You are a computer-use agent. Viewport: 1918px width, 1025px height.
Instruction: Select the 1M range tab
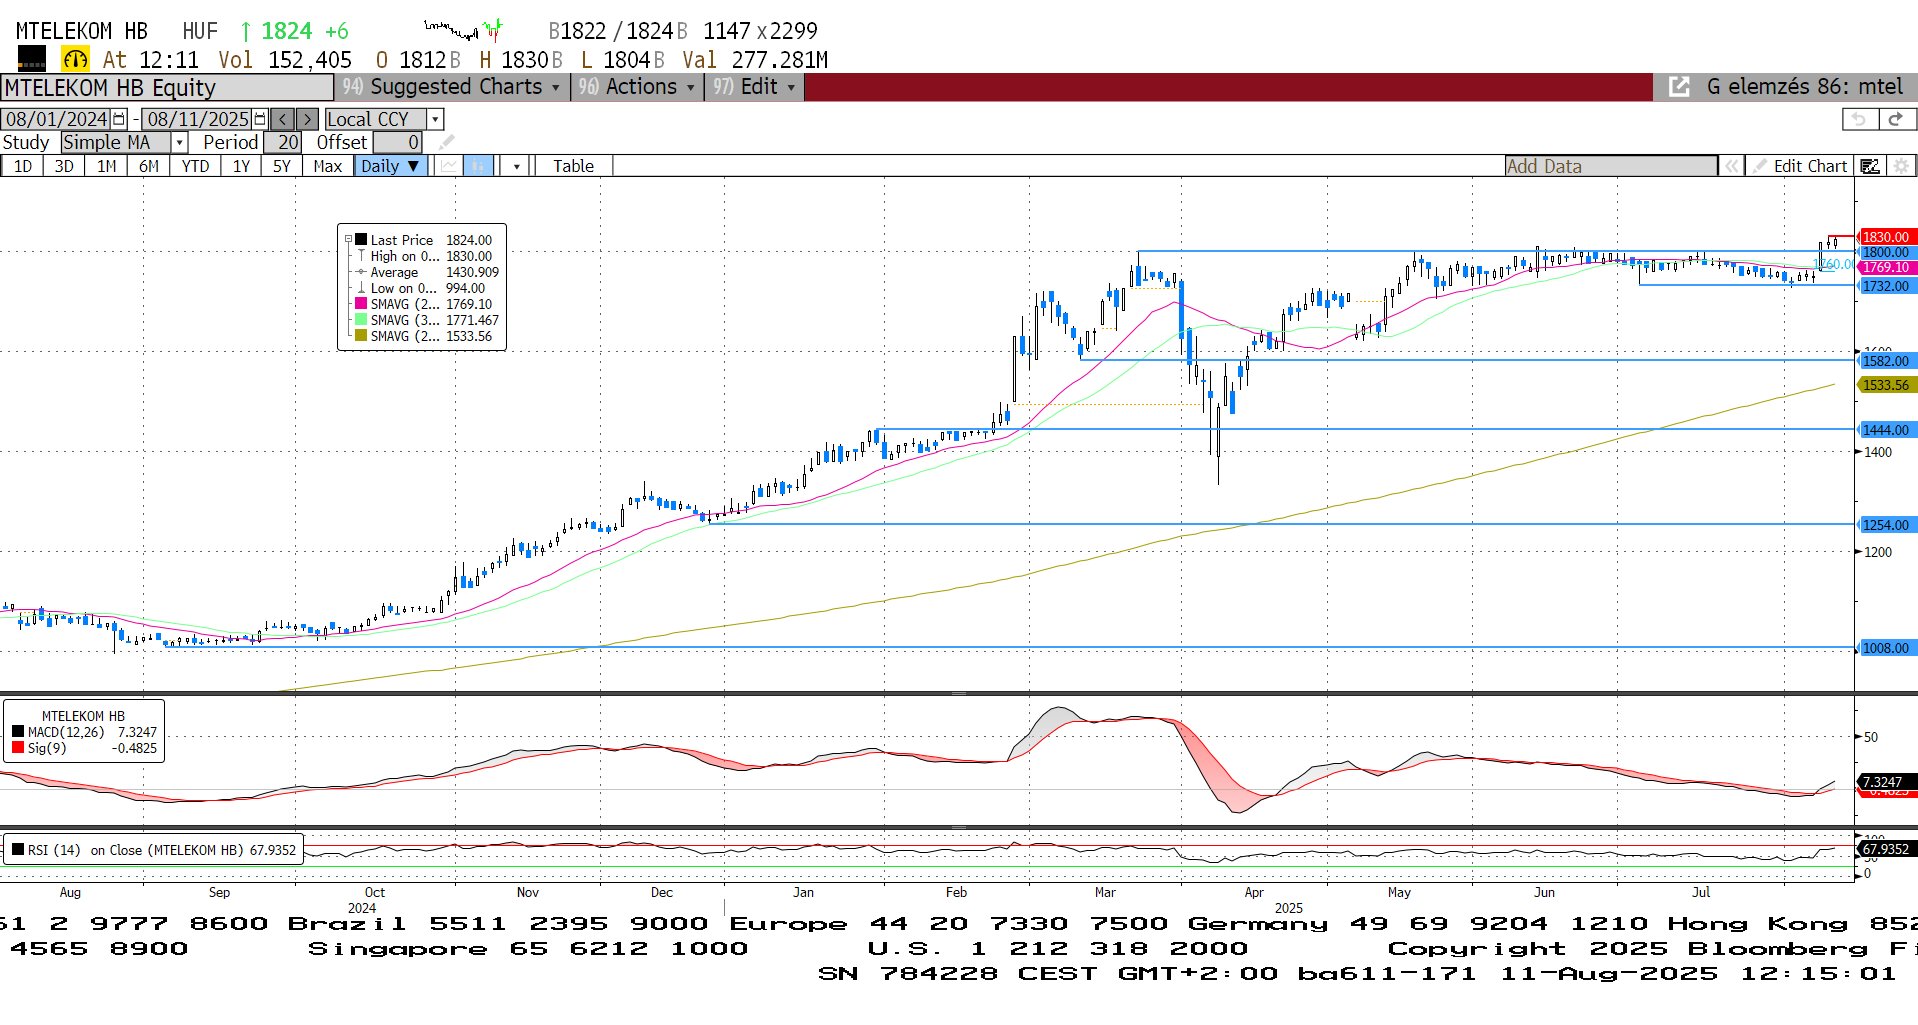point(107,166)
